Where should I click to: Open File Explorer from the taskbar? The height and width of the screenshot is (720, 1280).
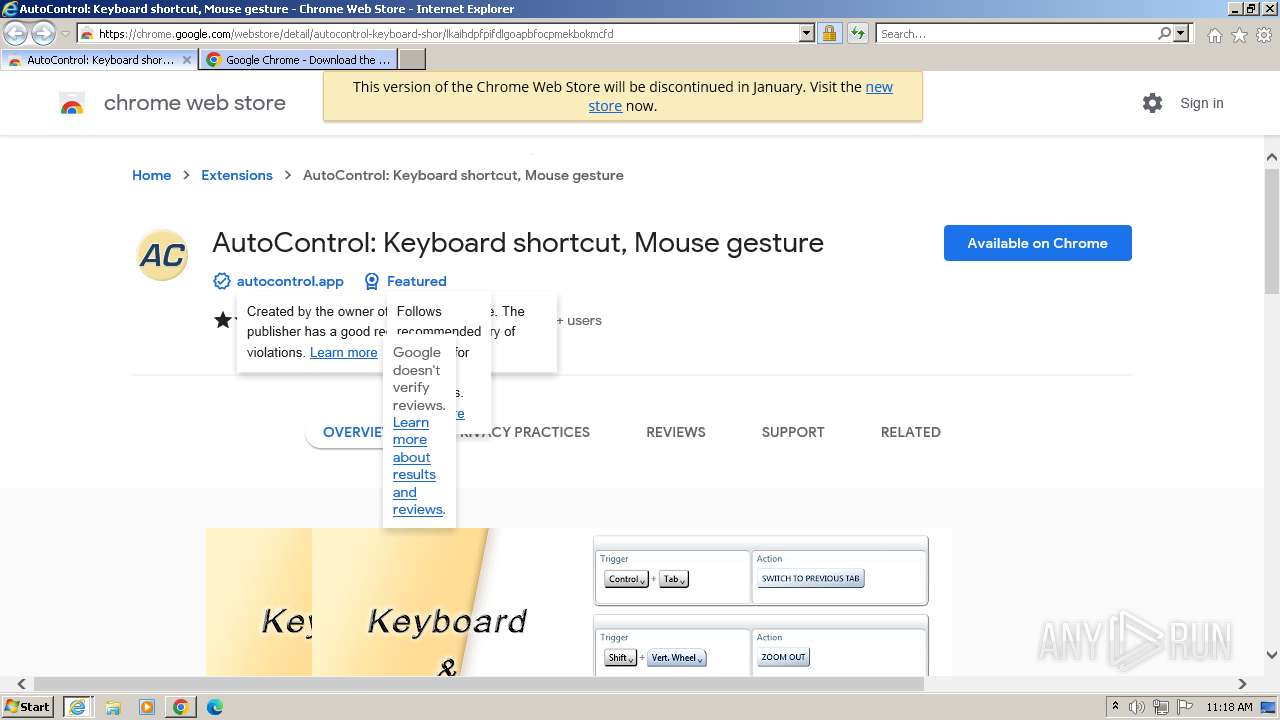pos(113,707)
